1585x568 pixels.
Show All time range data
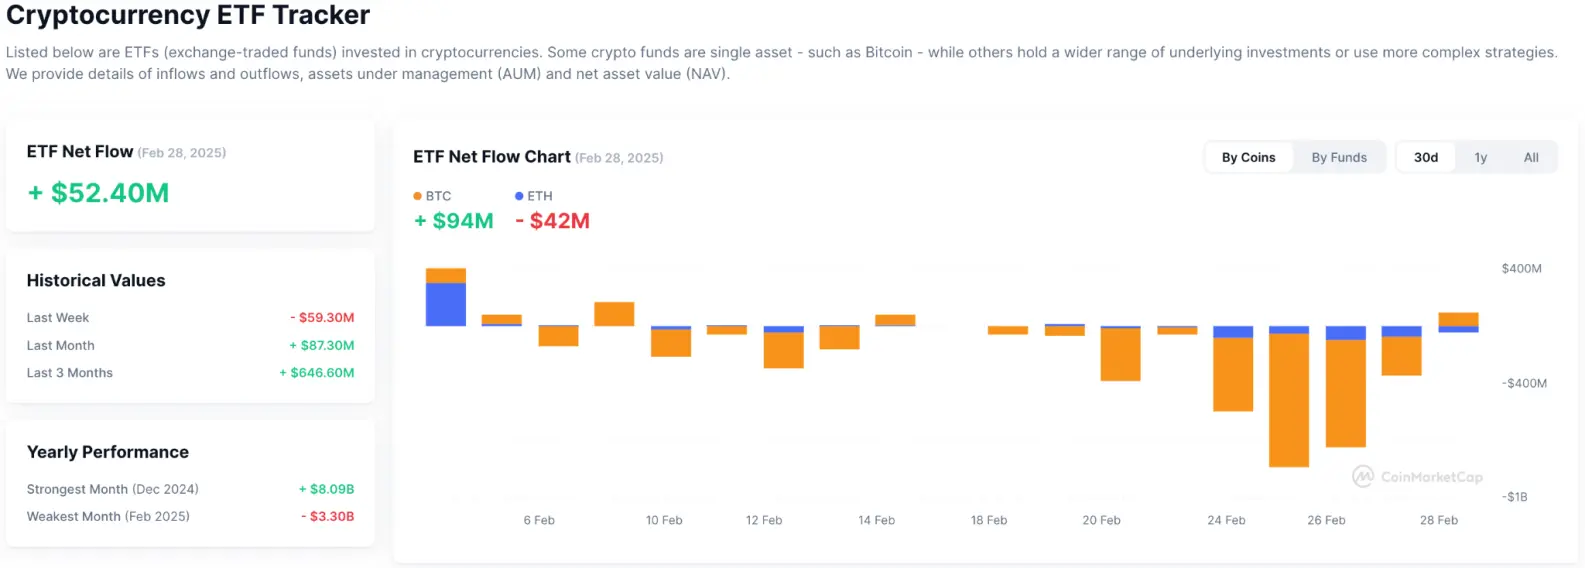[1530, 157]
